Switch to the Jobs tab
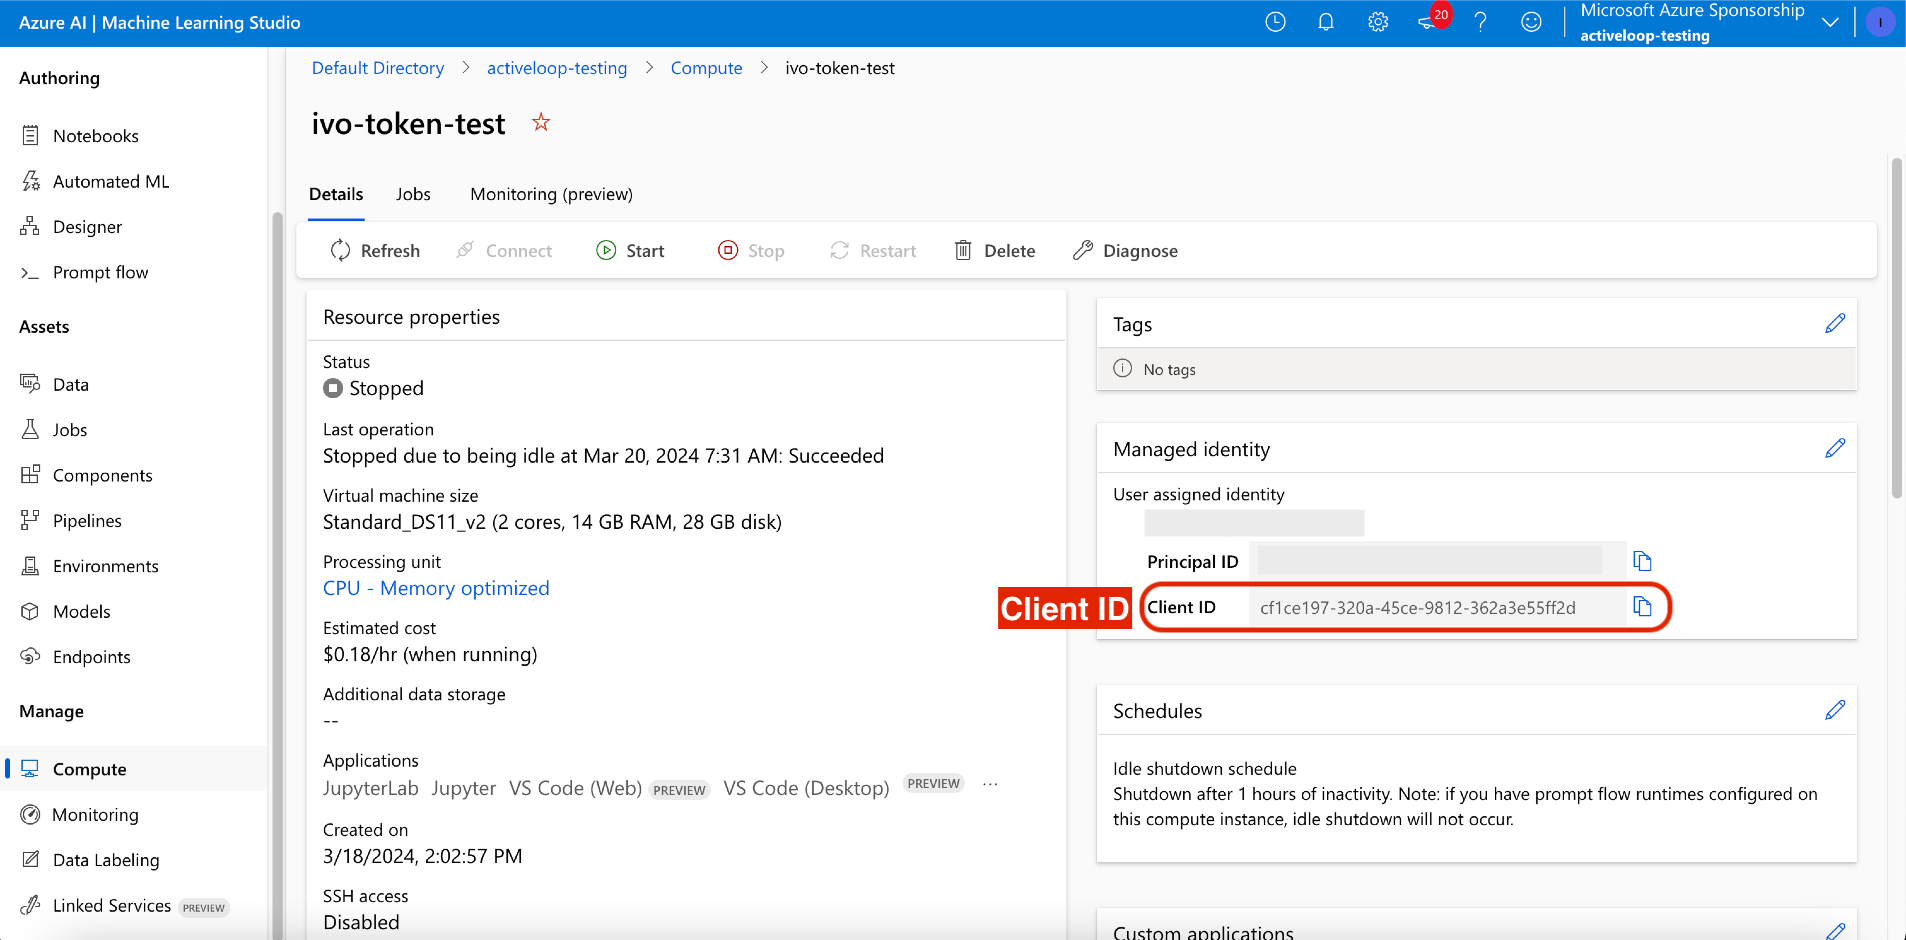 413,194
